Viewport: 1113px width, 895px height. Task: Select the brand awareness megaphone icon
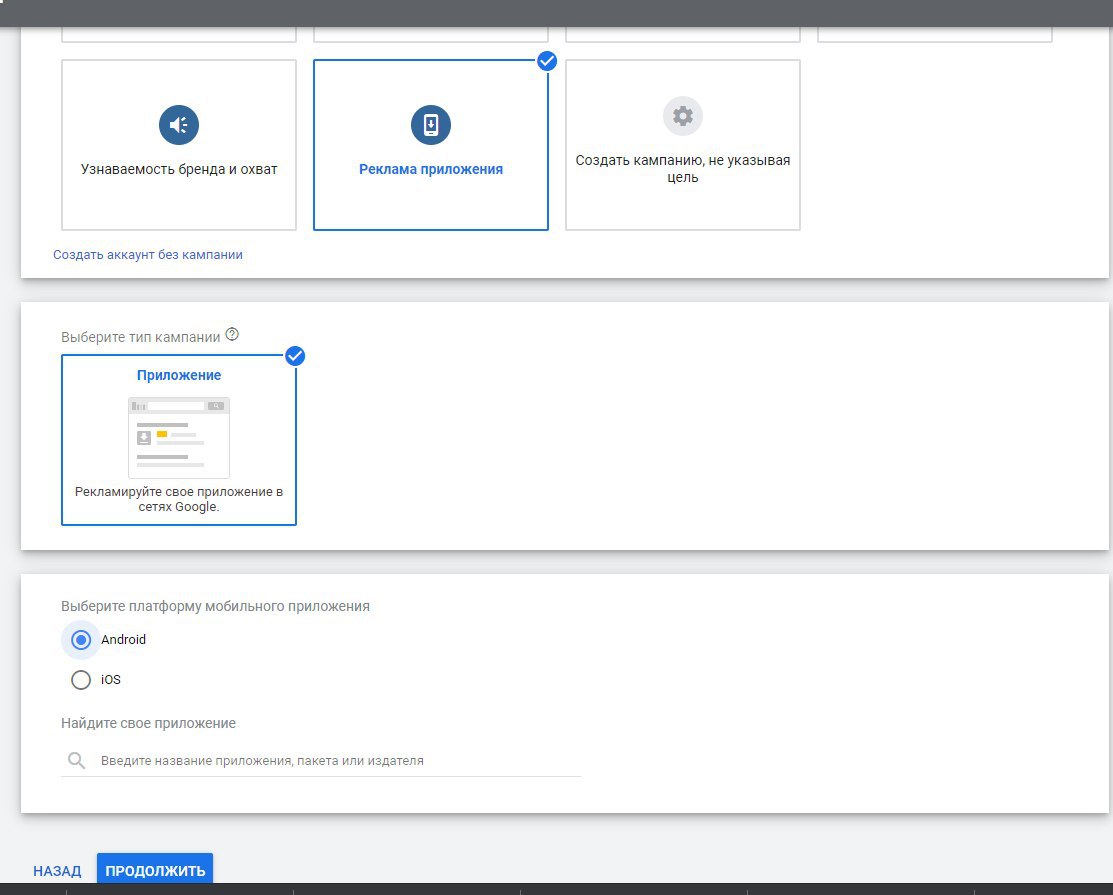click(x=179, y=125)
